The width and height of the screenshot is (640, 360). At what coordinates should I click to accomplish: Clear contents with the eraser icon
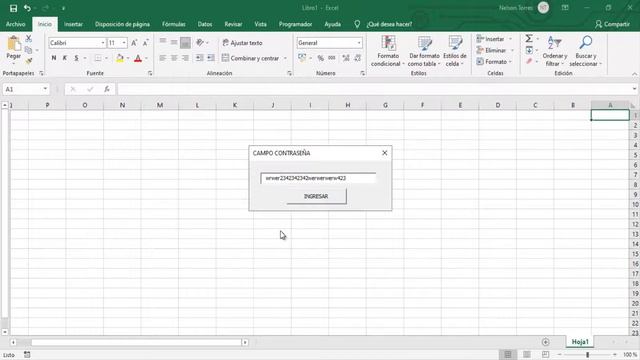529,61
